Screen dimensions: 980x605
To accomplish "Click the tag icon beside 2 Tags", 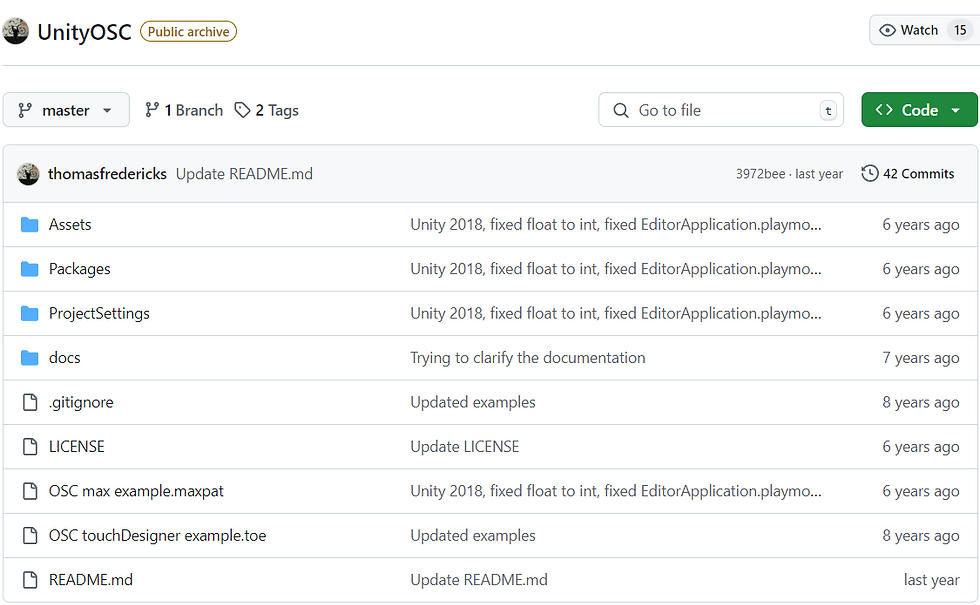I will point(242,110).
